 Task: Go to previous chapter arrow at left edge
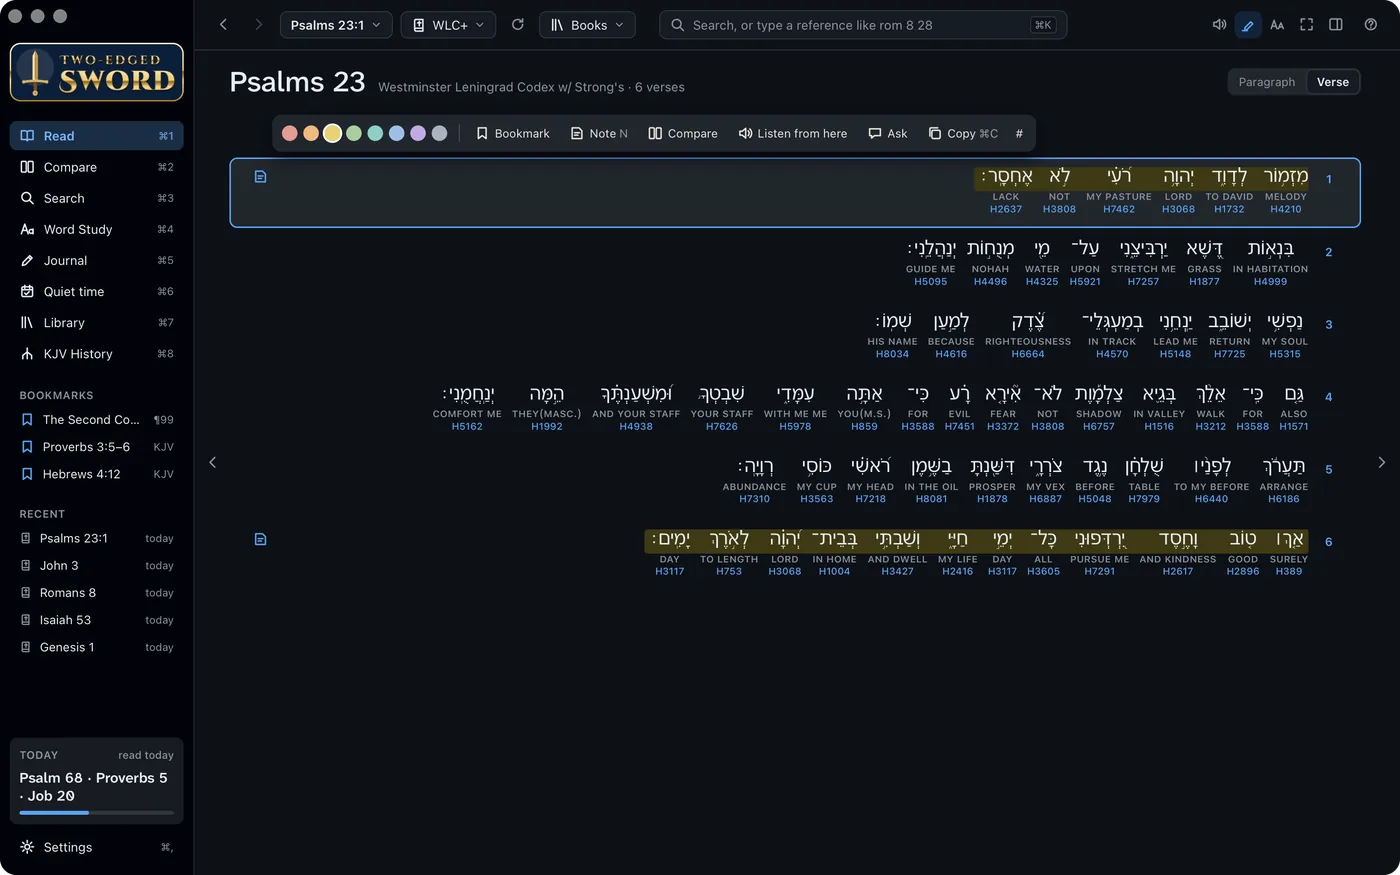click(212, 462)
